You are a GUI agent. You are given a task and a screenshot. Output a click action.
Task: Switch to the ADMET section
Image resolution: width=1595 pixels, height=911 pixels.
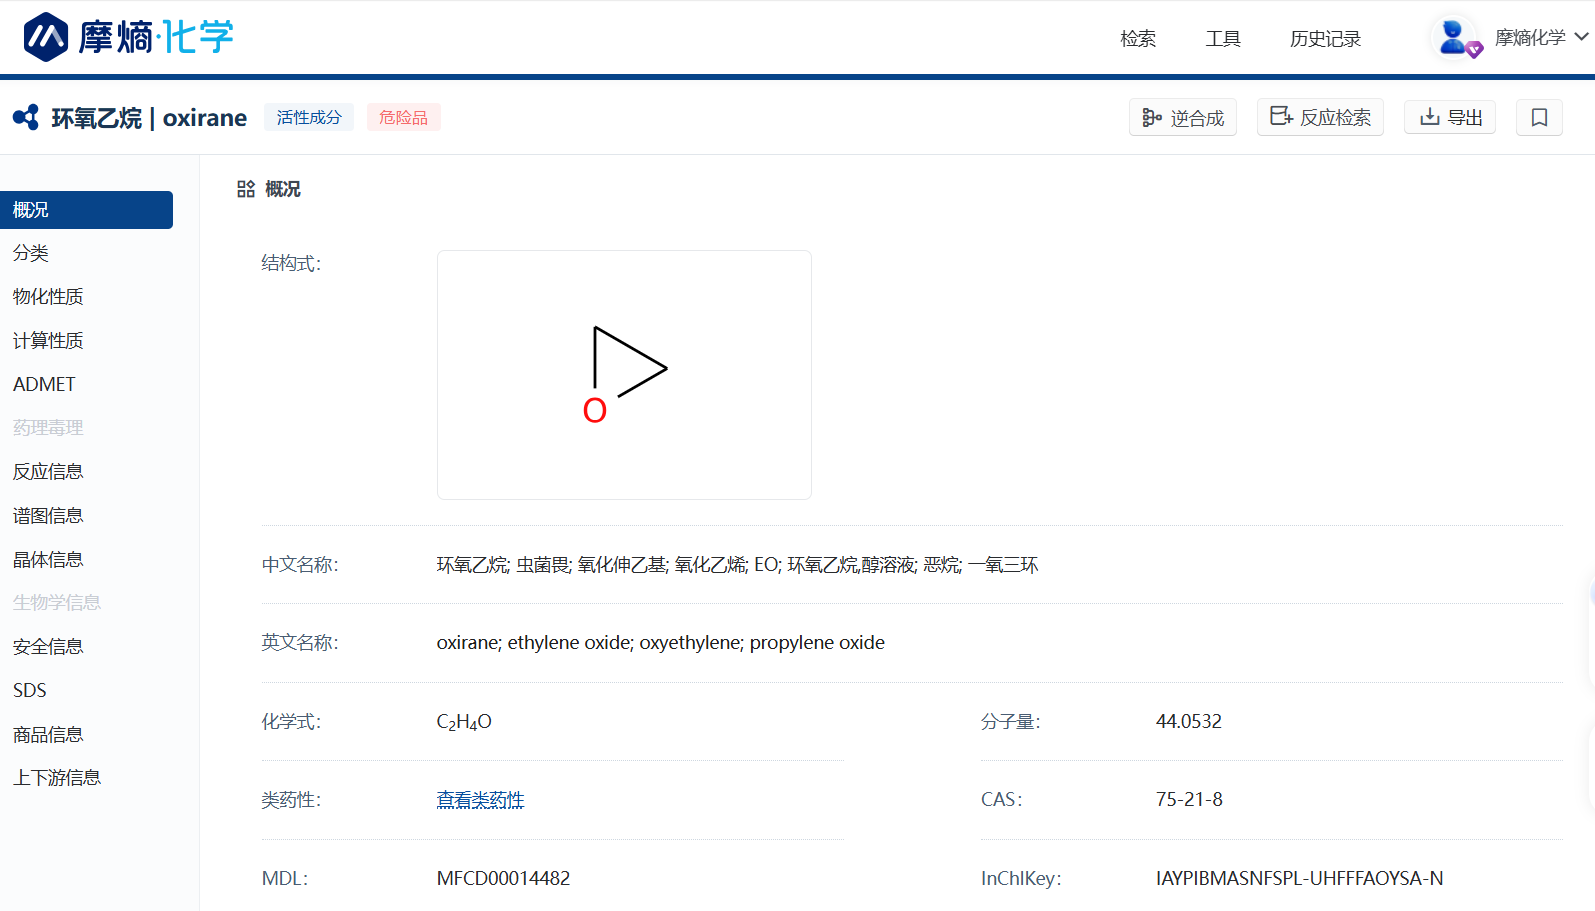(44, 384)
